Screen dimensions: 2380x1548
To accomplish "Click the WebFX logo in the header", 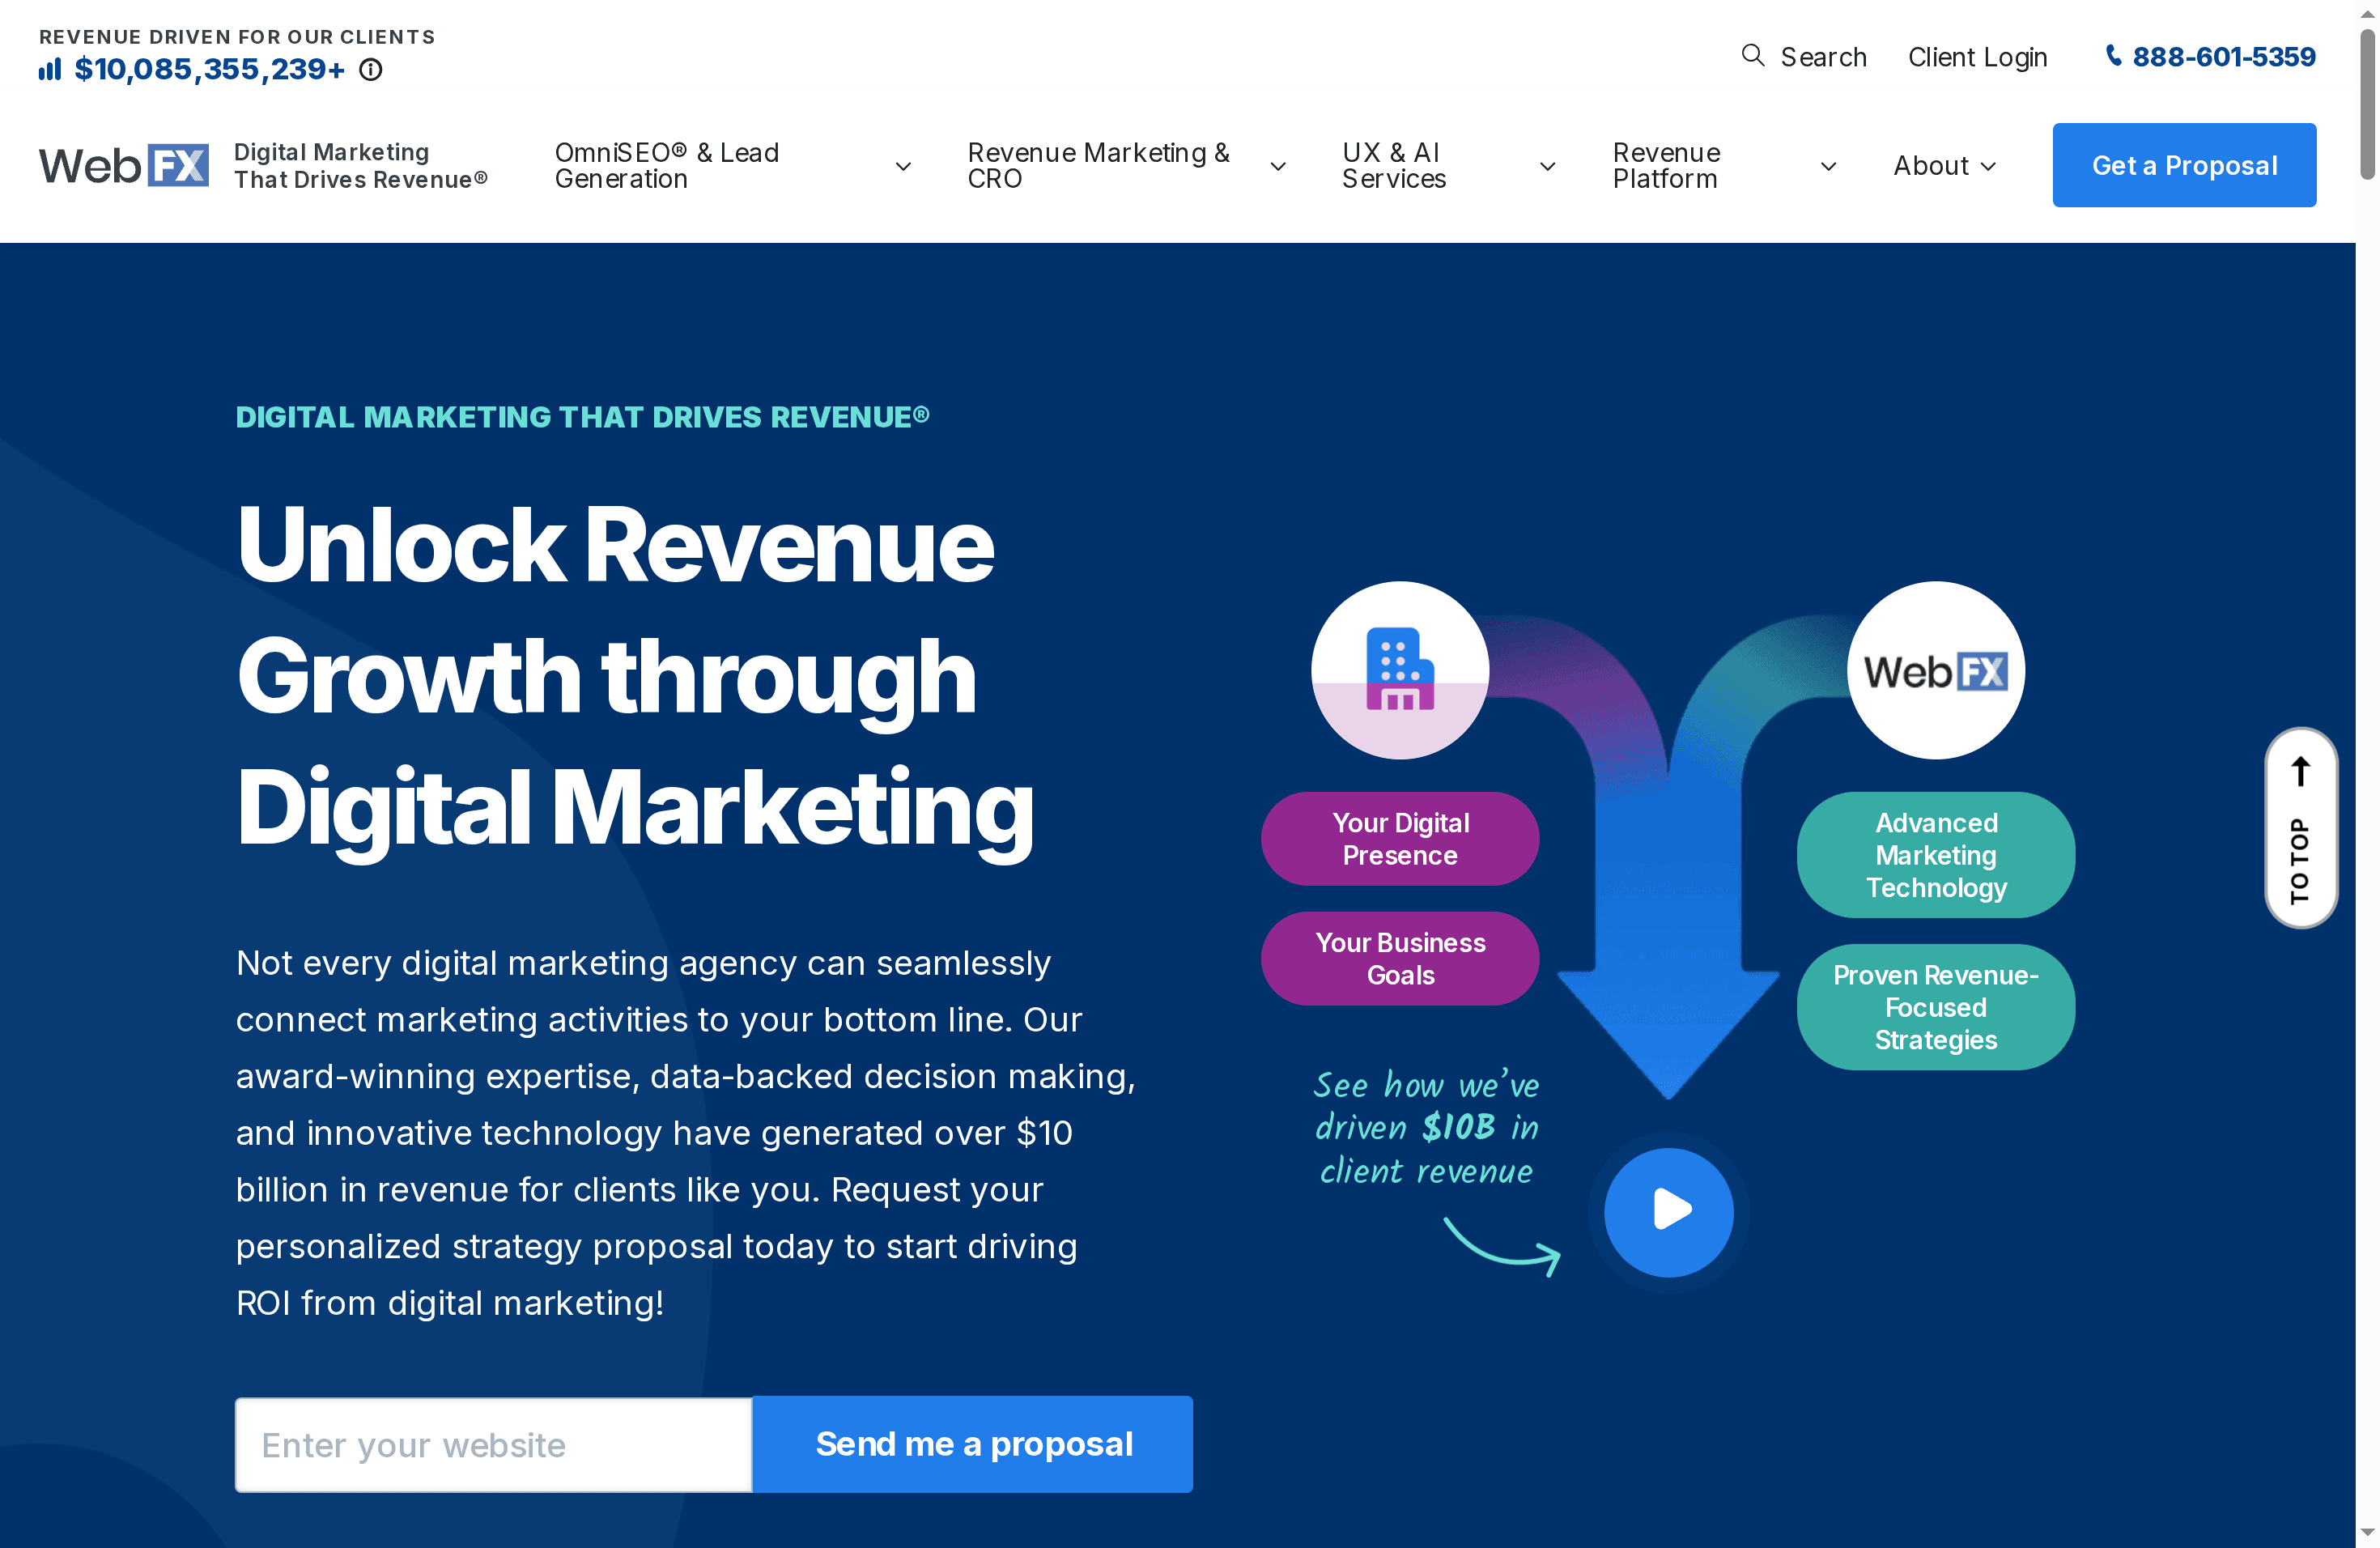I will tap(124, 164).
